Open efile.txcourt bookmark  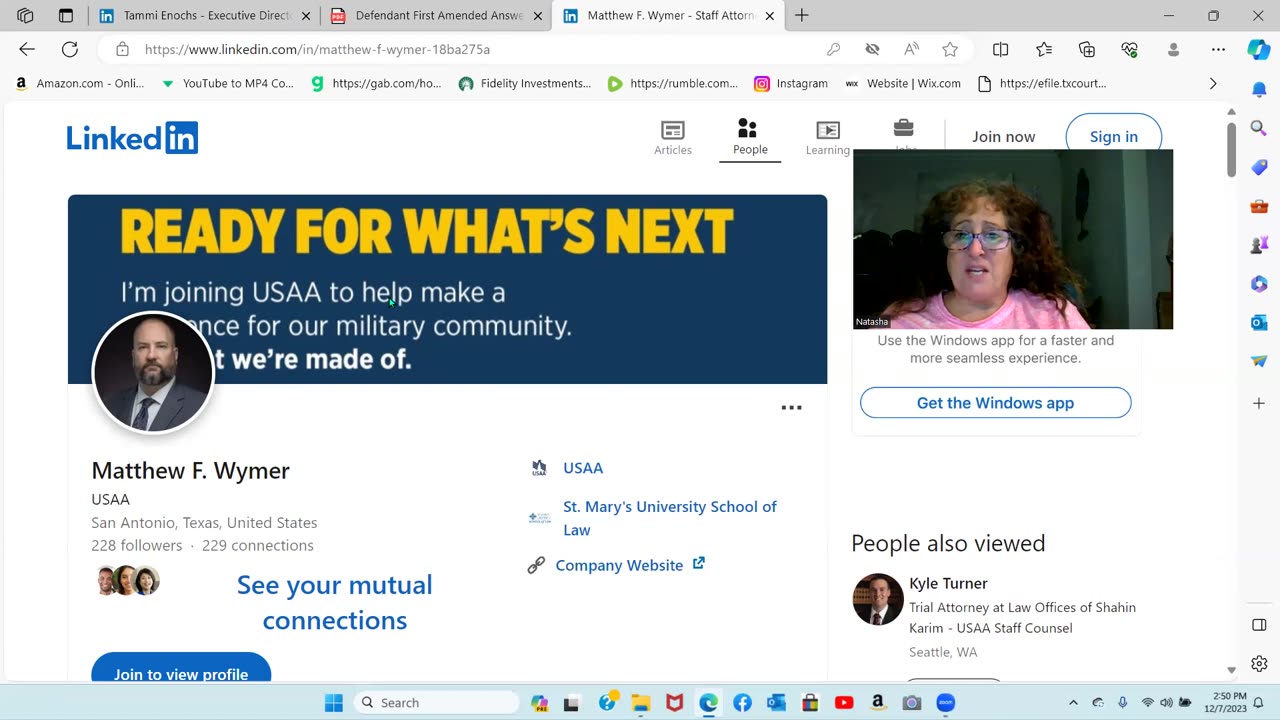point(1042,84)
